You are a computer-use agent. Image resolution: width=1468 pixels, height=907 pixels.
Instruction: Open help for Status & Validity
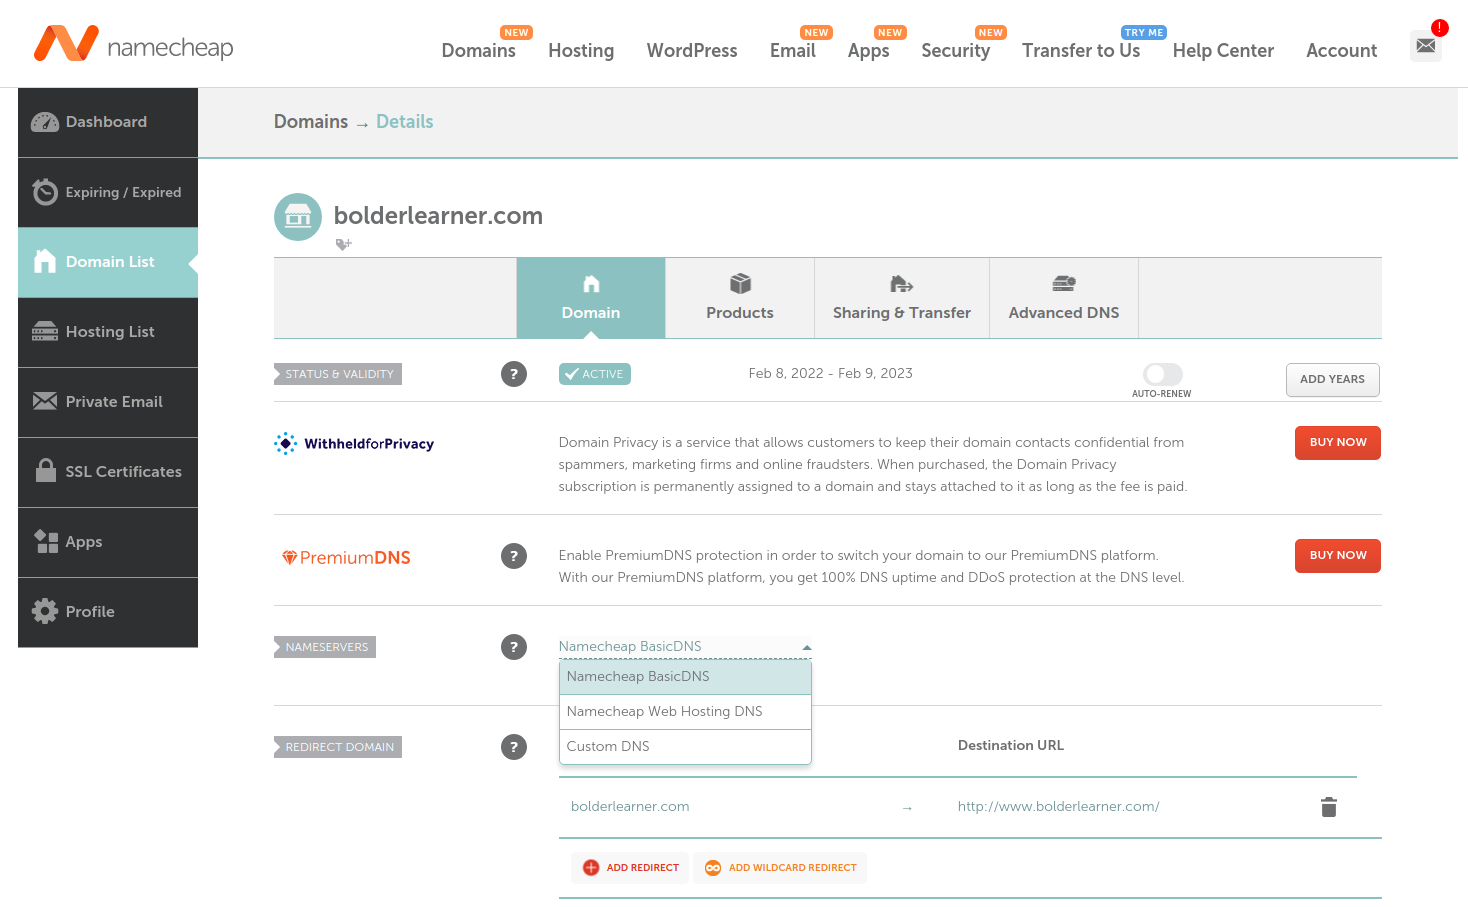point(514,374)
